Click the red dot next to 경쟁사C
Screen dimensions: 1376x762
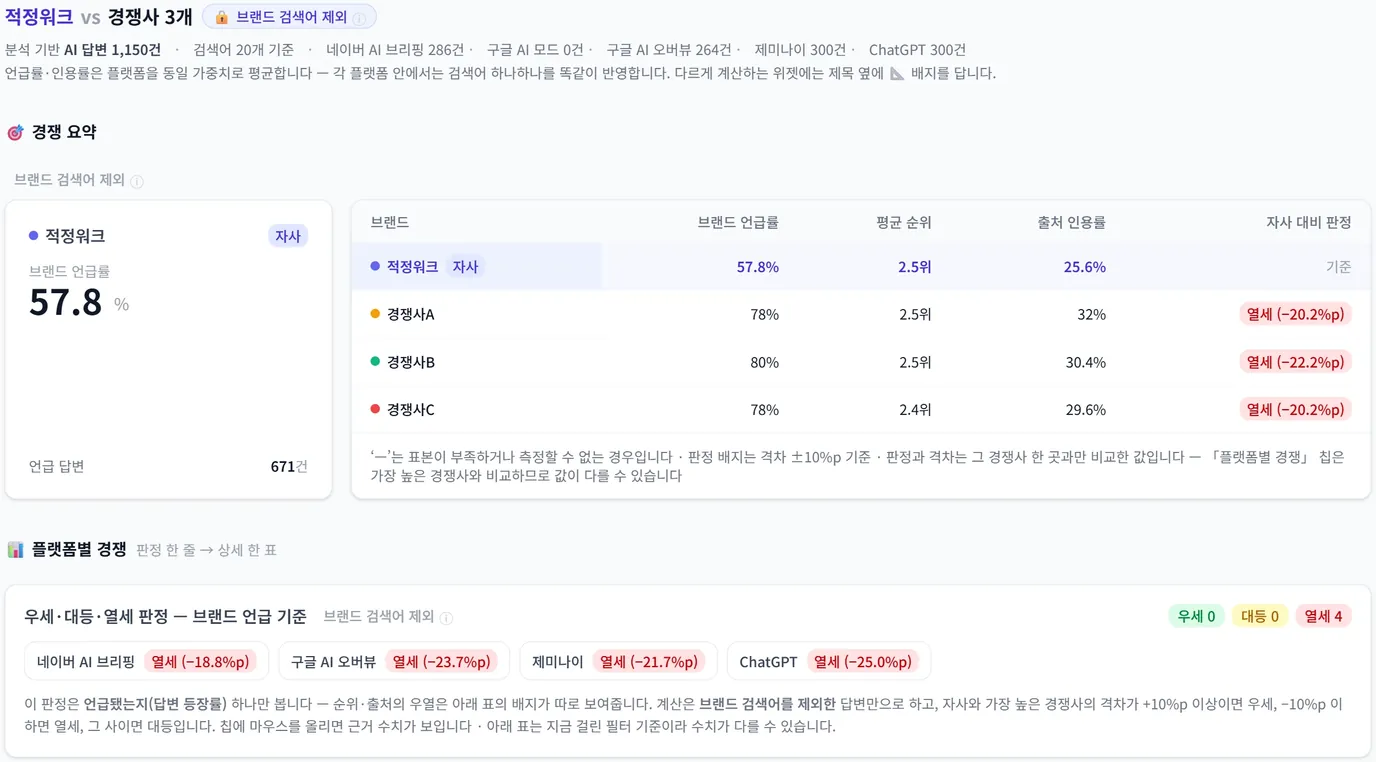[x=375, y=409]
